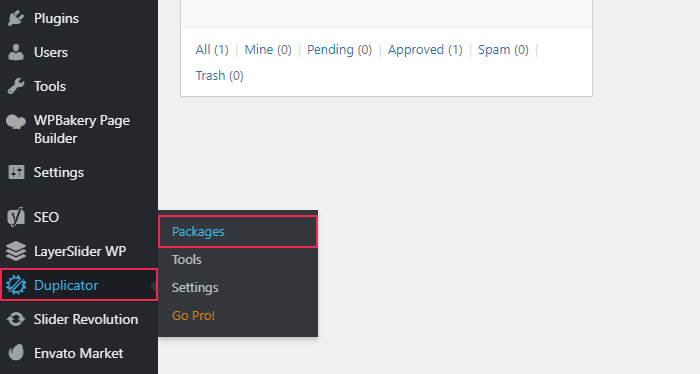Click the Plugins plug icon

(16, 18)
